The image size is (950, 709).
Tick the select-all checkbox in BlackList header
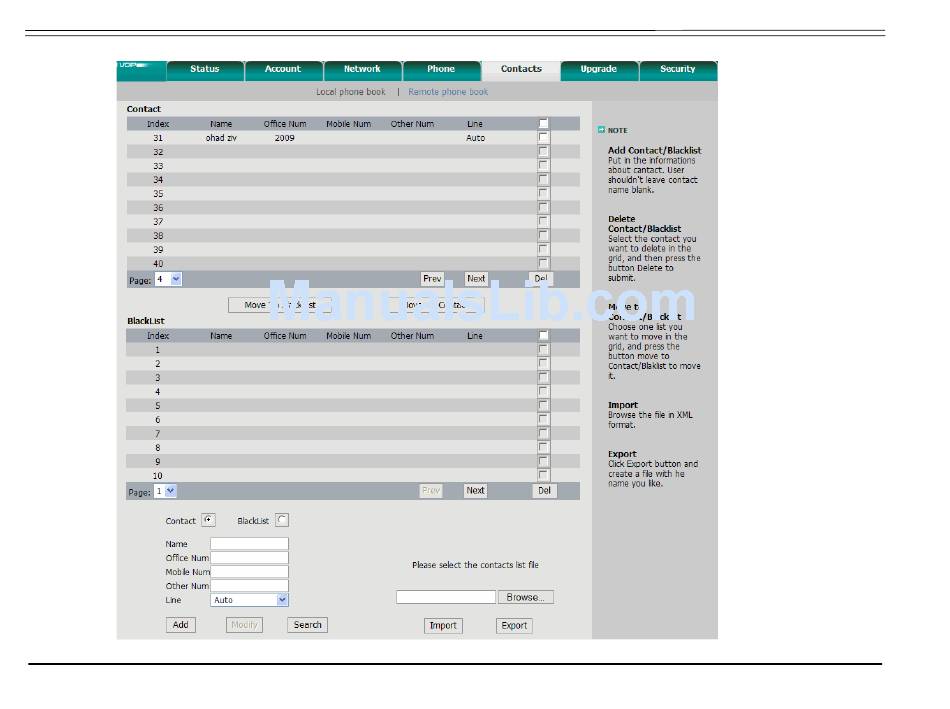543,336
